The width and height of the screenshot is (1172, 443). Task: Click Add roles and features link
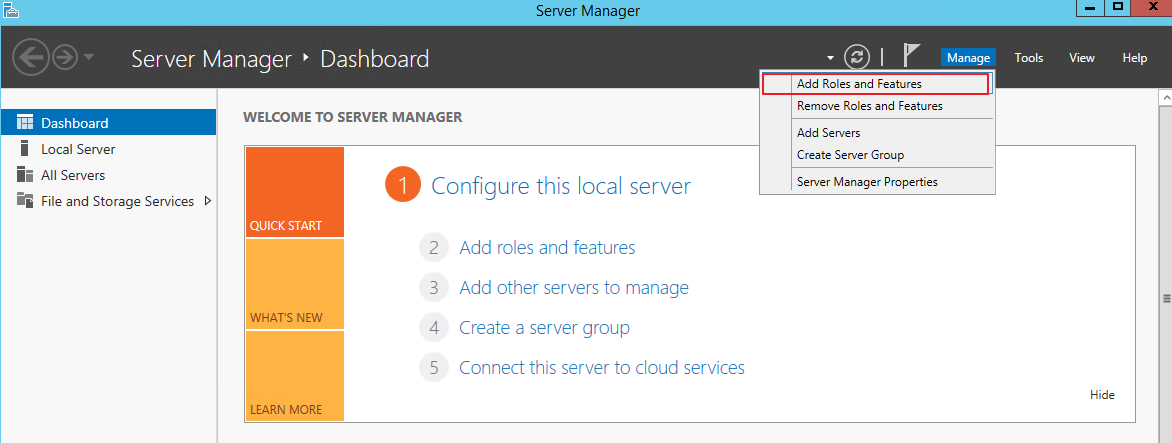[x=547, y=247]
